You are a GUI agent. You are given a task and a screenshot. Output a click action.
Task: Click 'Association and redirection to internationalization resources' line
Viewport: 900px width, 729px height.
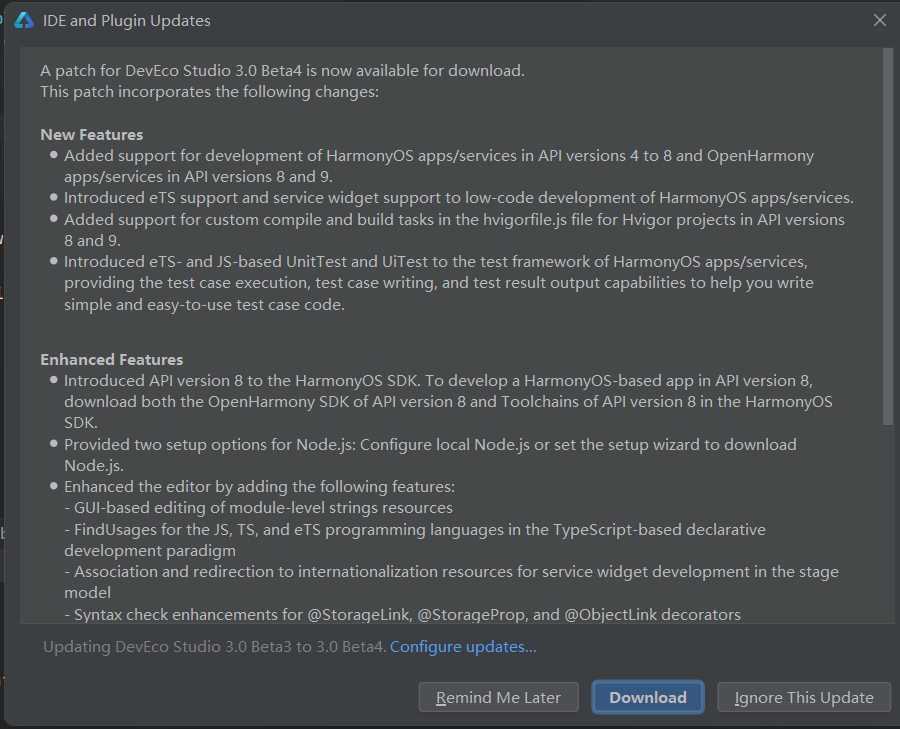point(451,582)
